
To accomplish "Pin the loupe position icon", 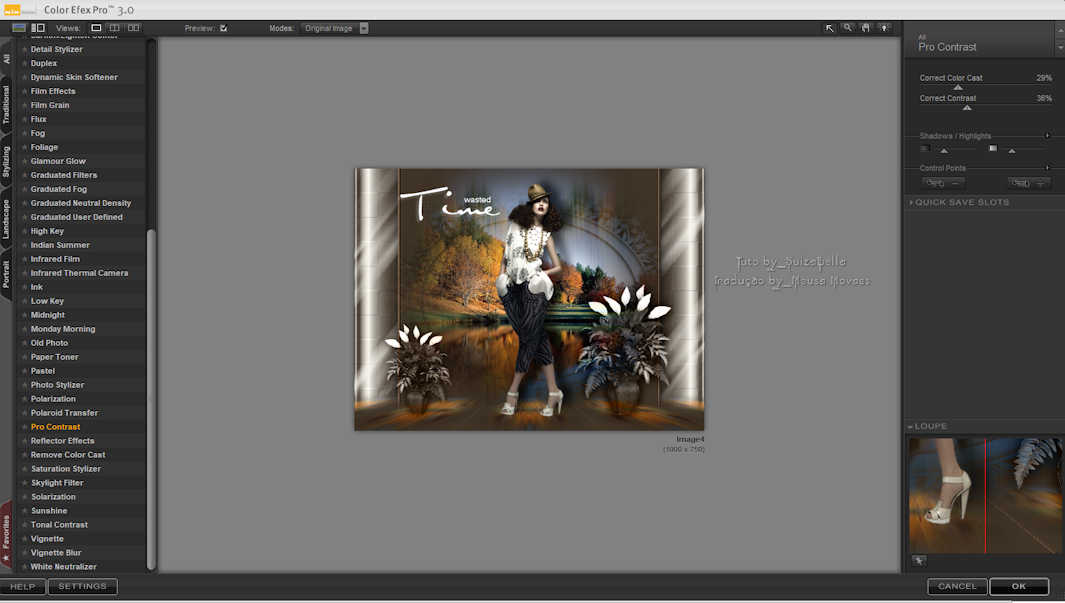I will (x=919, y=561).
